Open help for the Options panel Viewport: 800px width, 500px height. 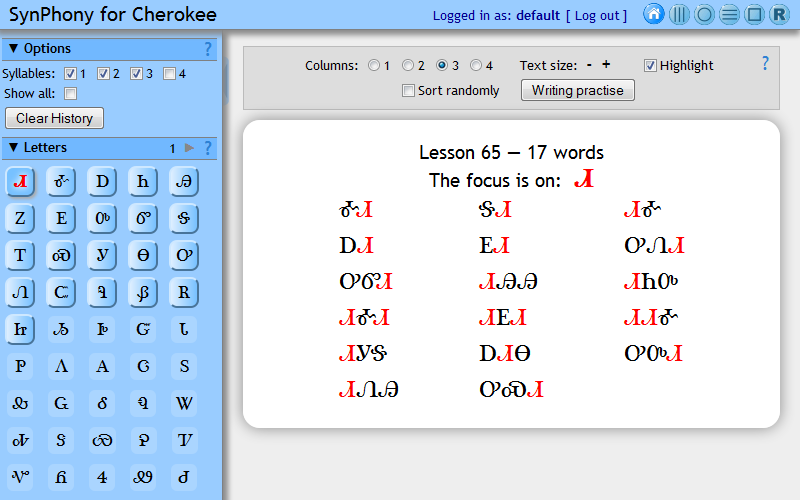(208, 49)
